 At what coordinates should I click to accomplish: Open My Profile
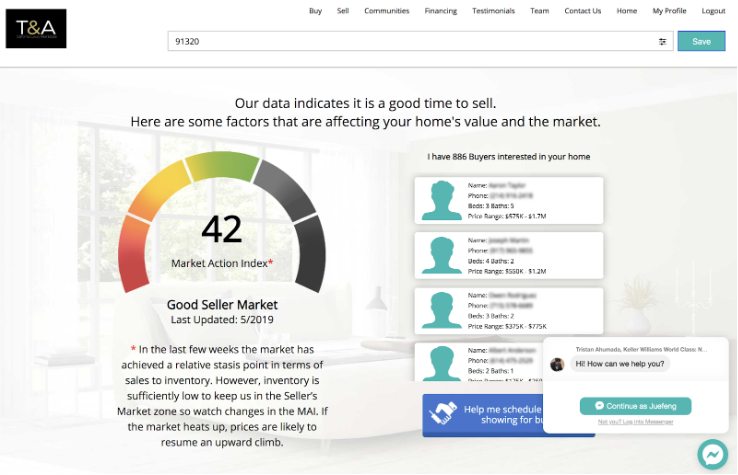click(669, 11)
